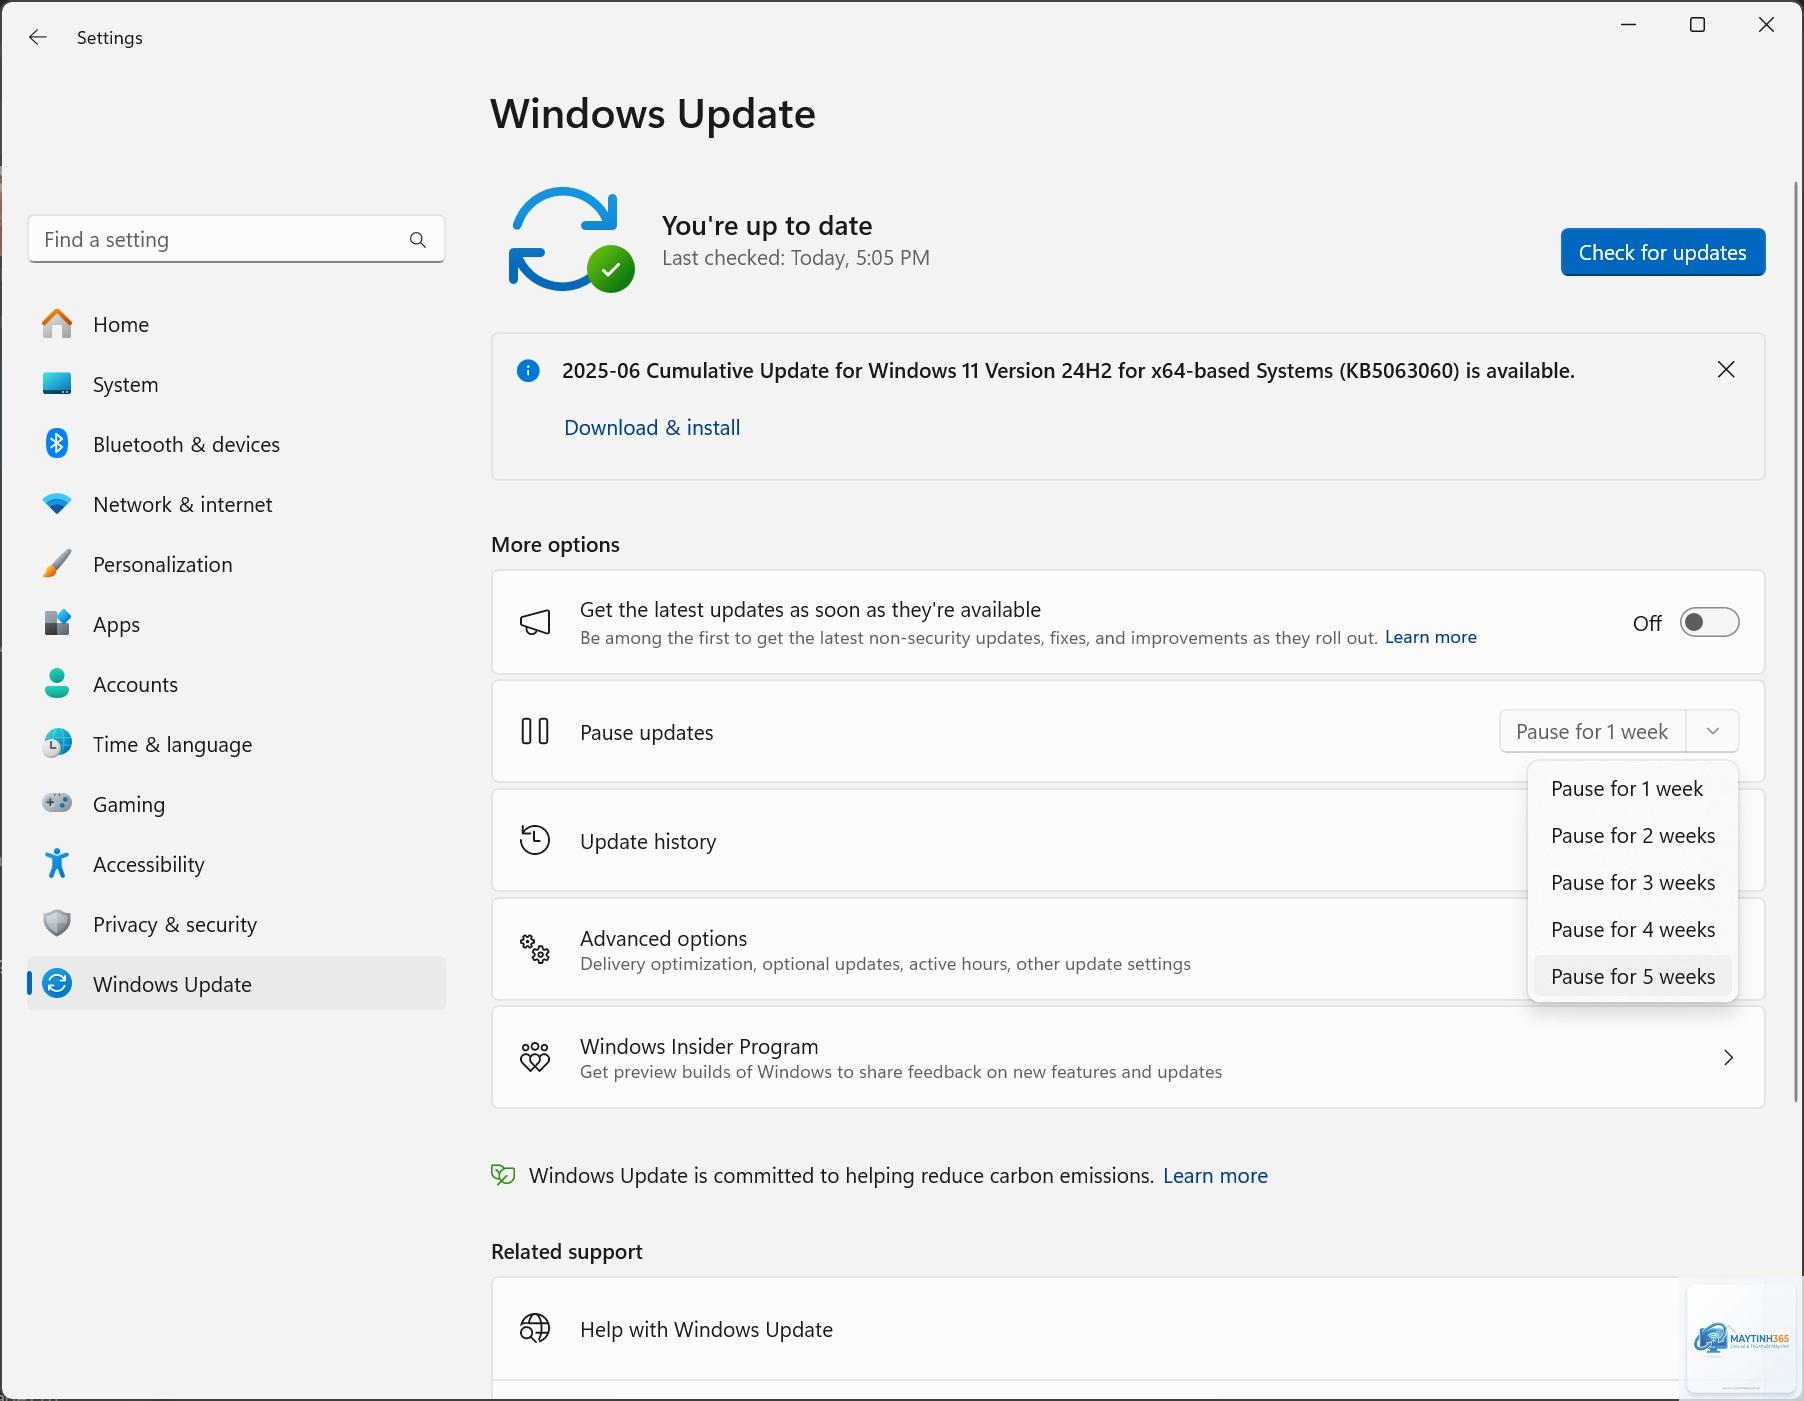Click the Windows Insider Program hearts icon

coord(535,1057)
